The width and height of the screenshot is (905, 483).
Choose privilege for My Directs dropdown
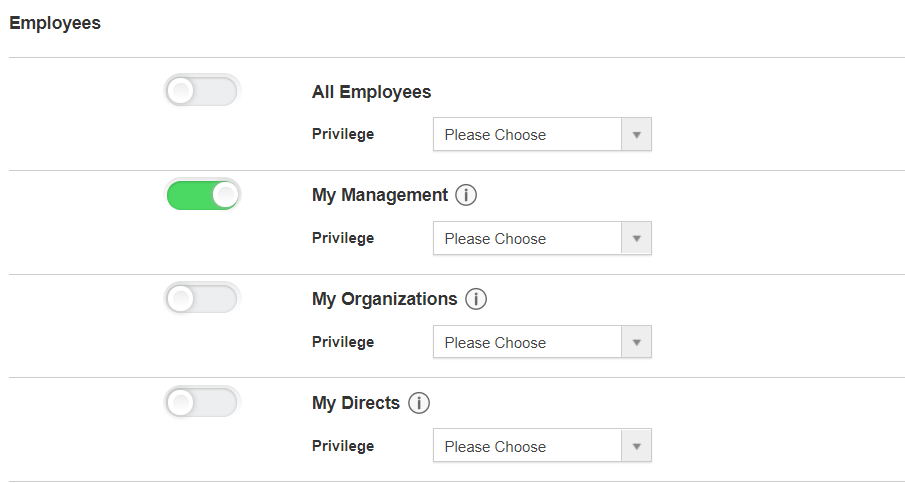coord(542,446)
